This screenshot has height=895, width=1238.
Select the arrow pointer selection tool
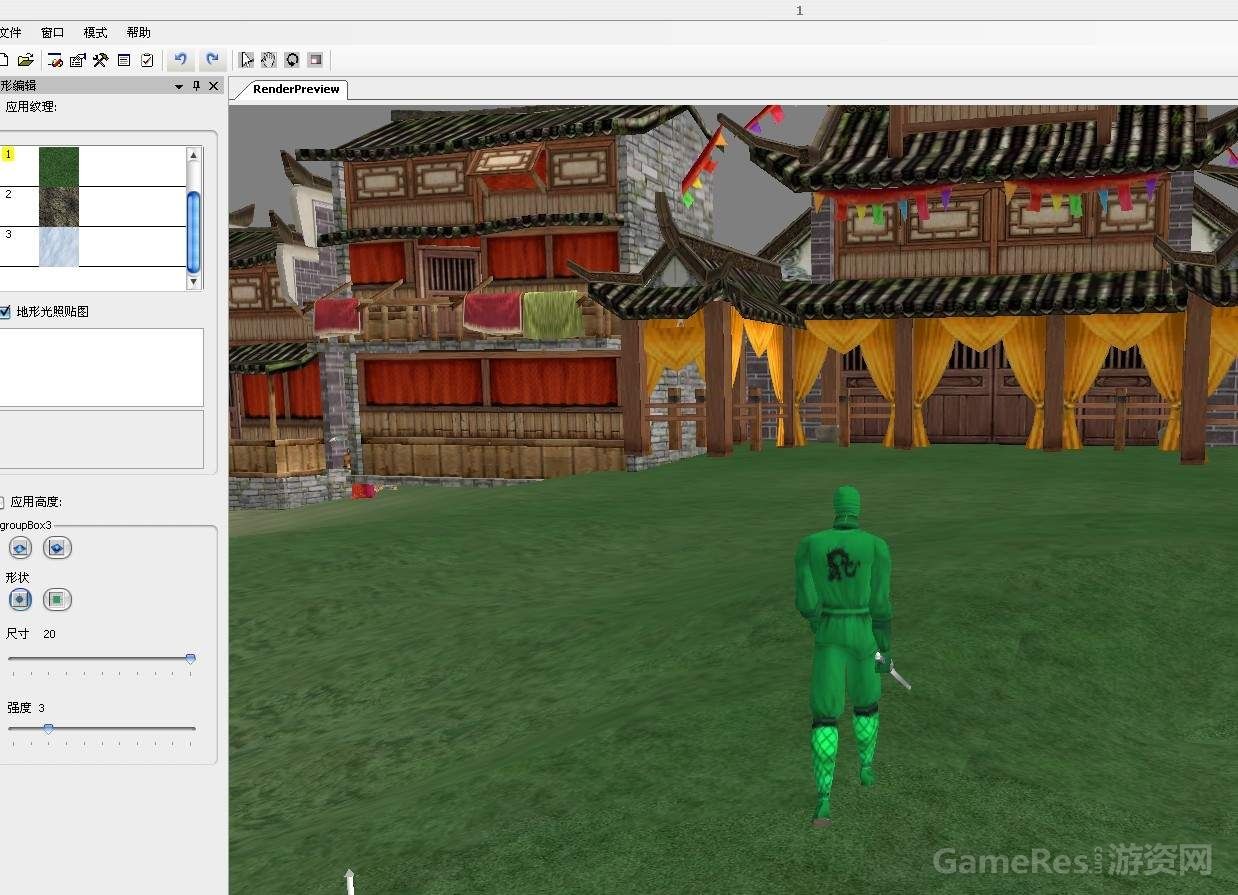coord(247,60)
